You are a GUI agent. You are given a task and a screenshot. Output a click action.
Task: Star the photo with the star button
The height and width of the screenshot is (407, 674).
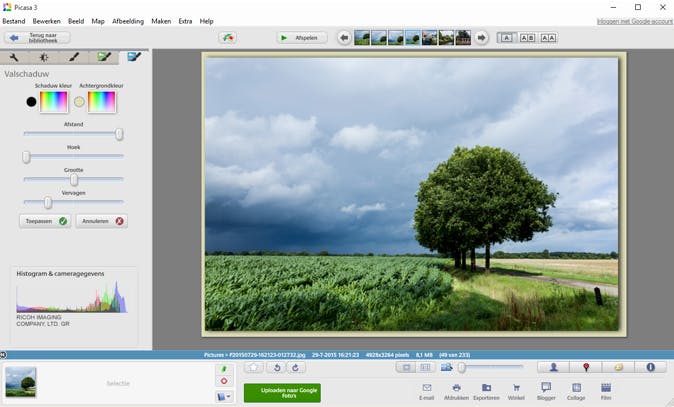pyautogui.click(x=254, y=367)
